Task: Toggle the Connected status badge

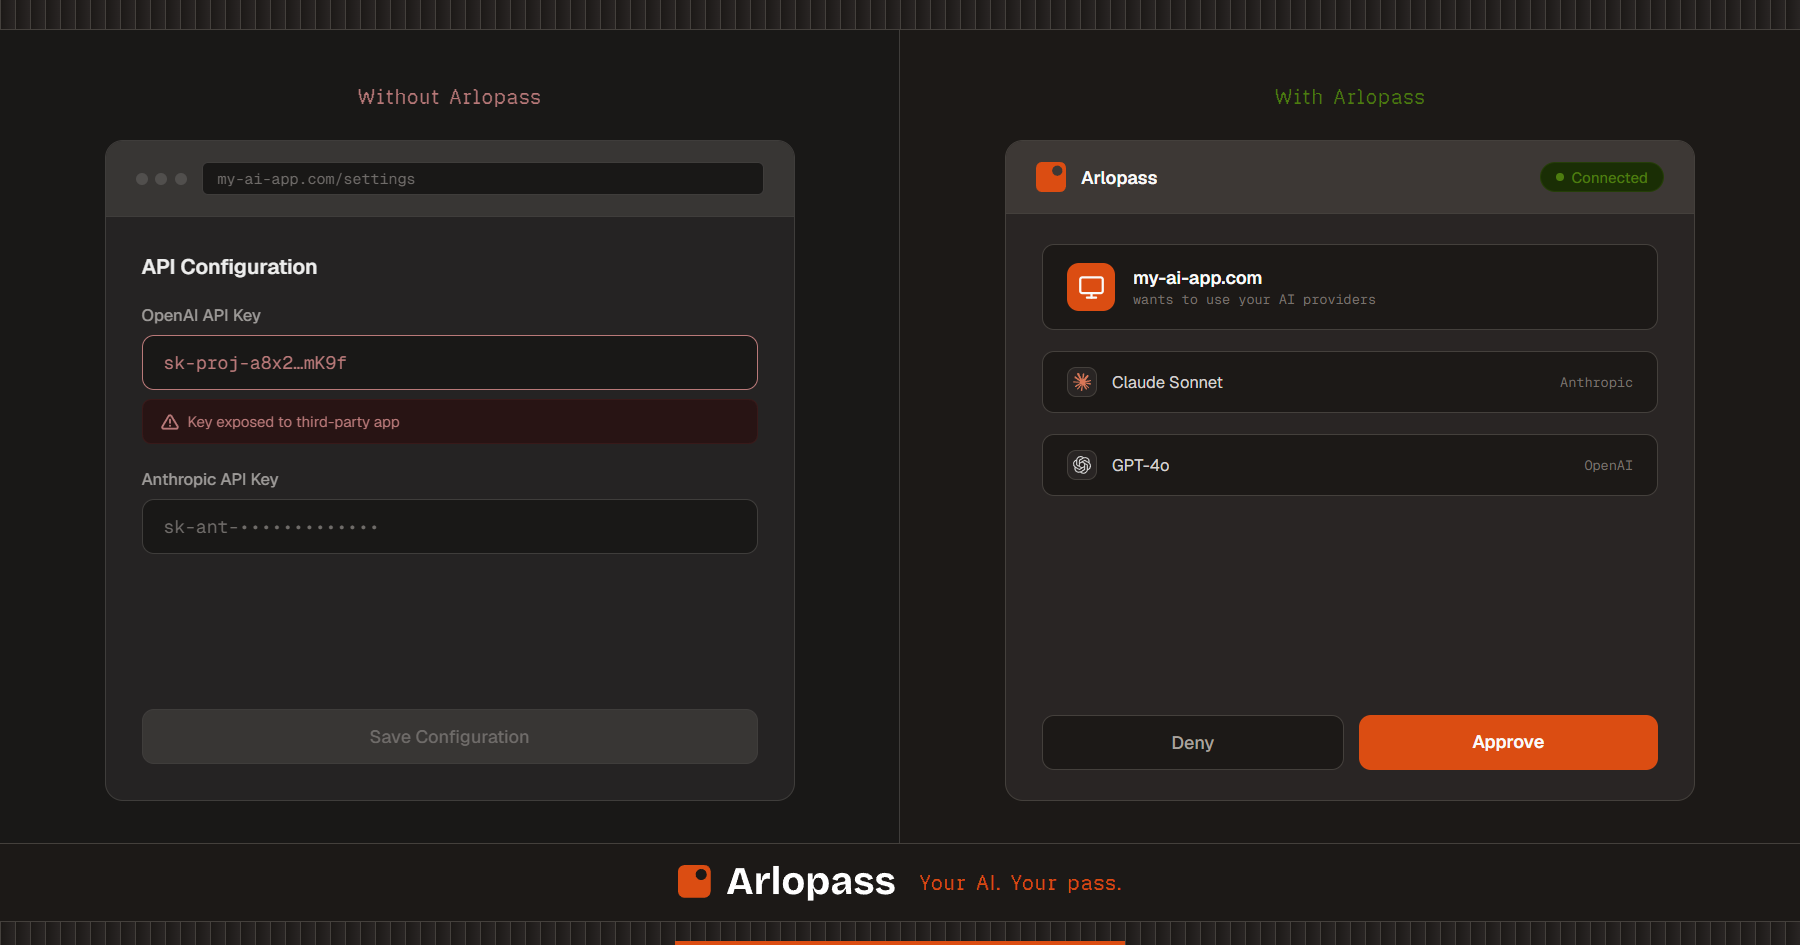Action: (x=1601, y=177)
